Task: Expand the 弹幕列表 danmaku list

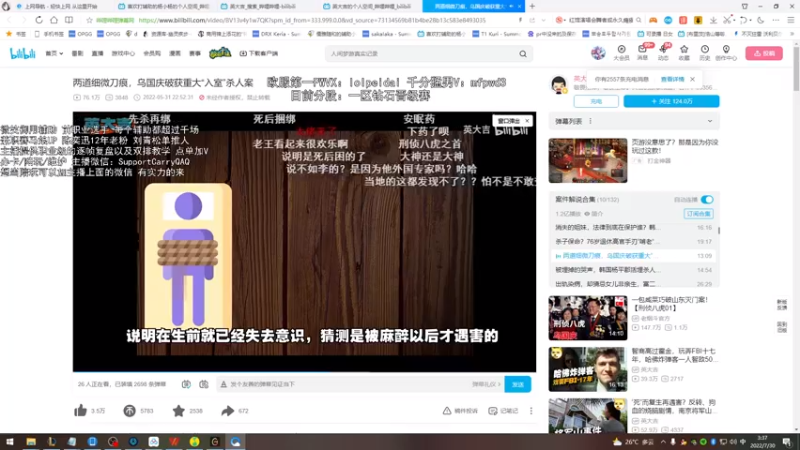Action: [710, 121]
